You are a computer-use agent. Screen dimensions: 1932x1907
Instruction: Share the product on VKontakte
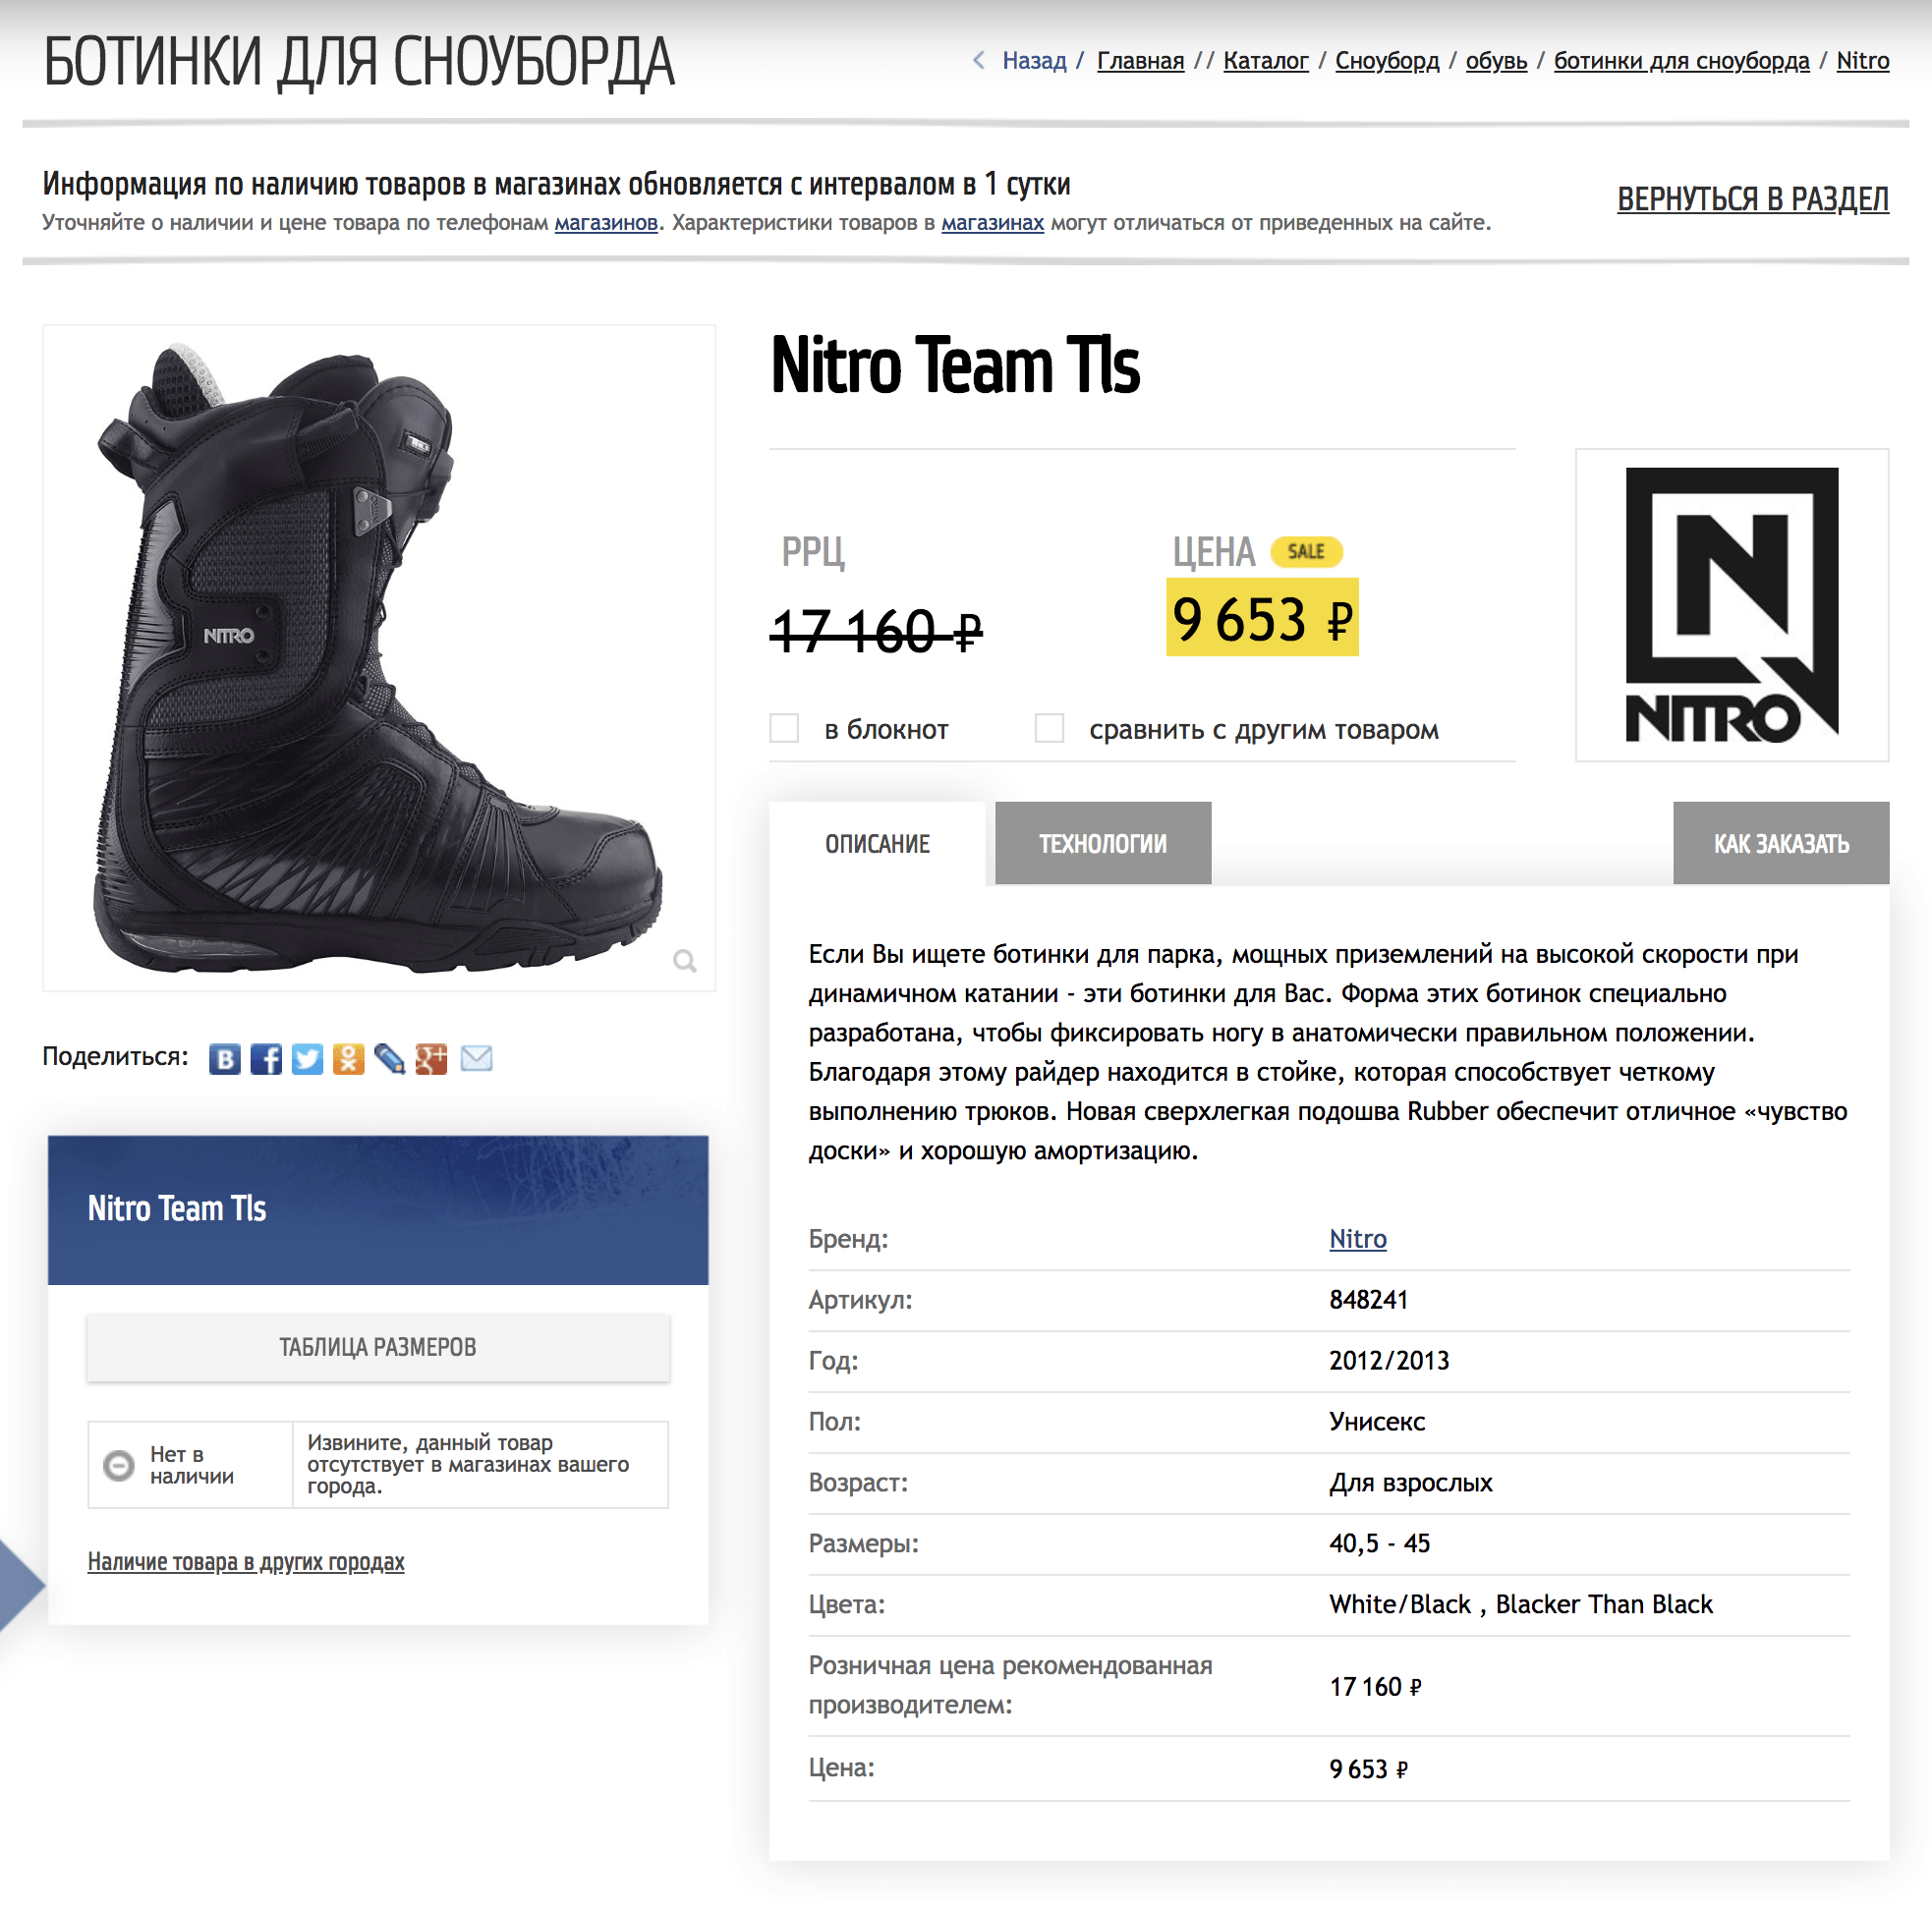pyautogui.click(x=225, y=1058)
